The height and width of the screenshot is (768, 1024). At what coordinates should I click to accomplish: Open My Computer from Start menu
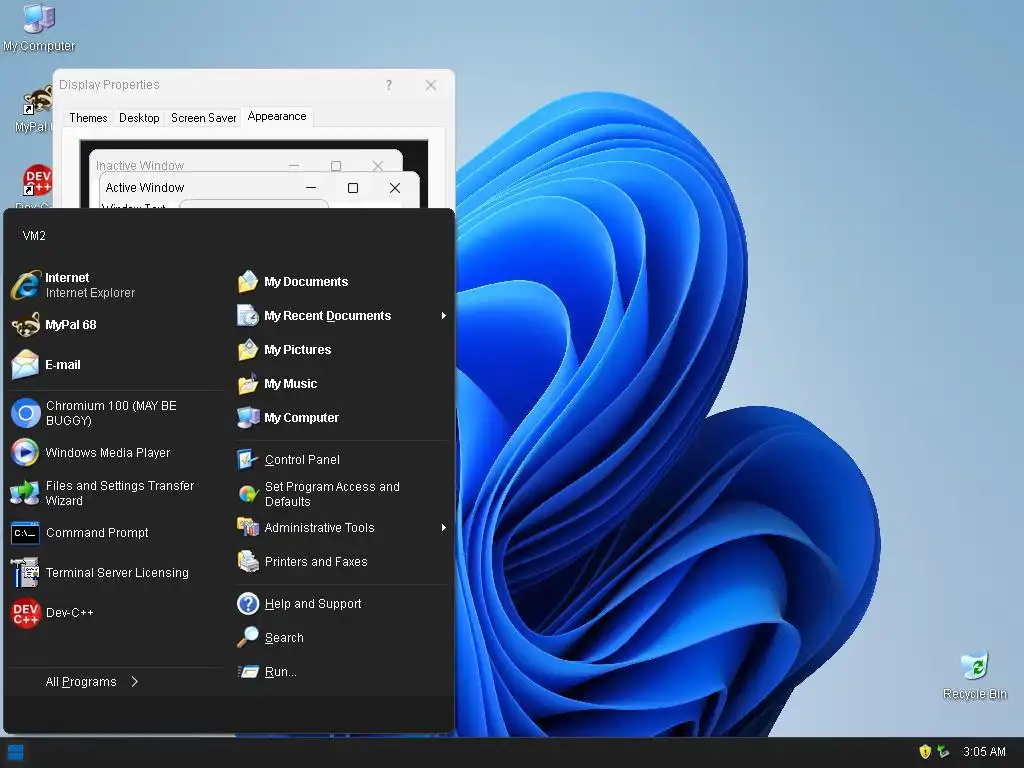pos(342,417)
